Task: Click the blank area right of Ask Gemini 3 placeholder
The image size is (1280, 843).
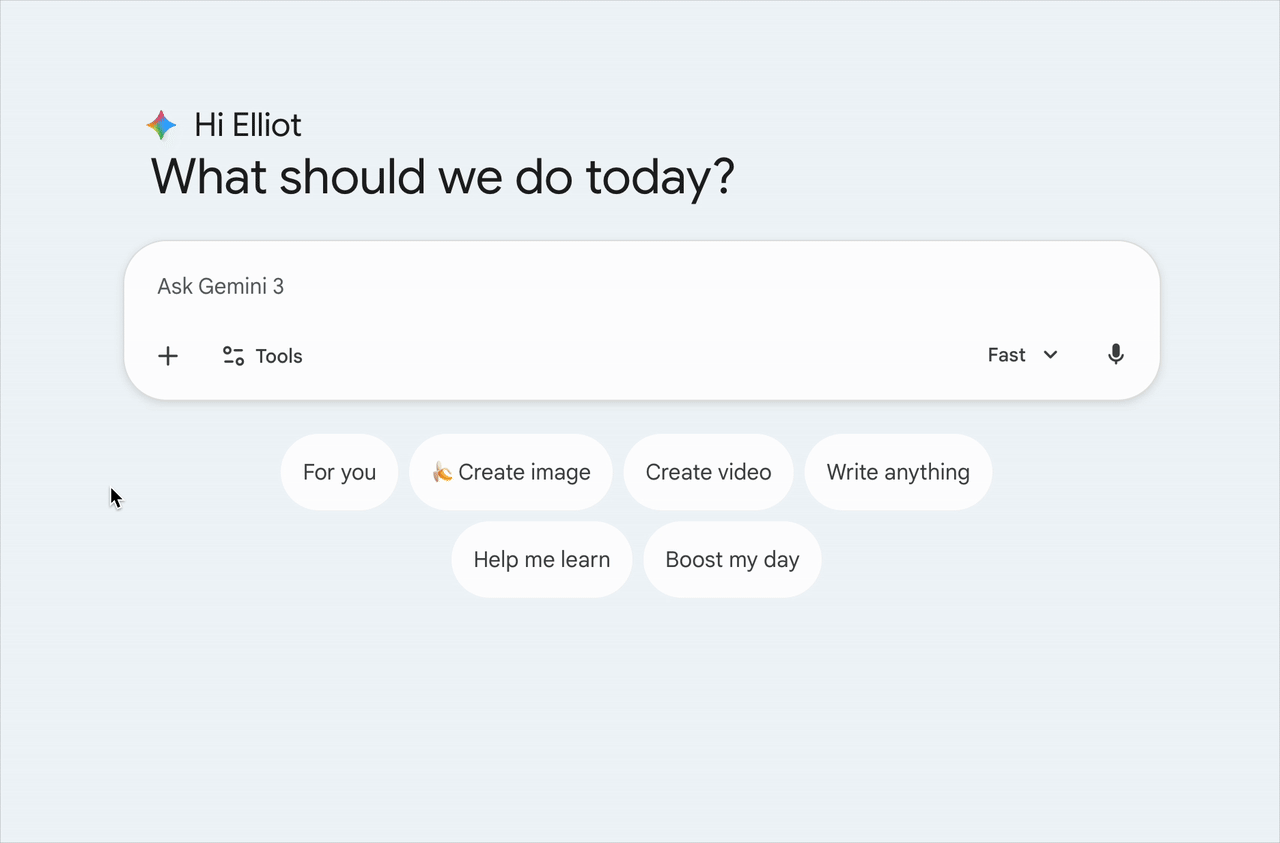Action: point(700,287)
